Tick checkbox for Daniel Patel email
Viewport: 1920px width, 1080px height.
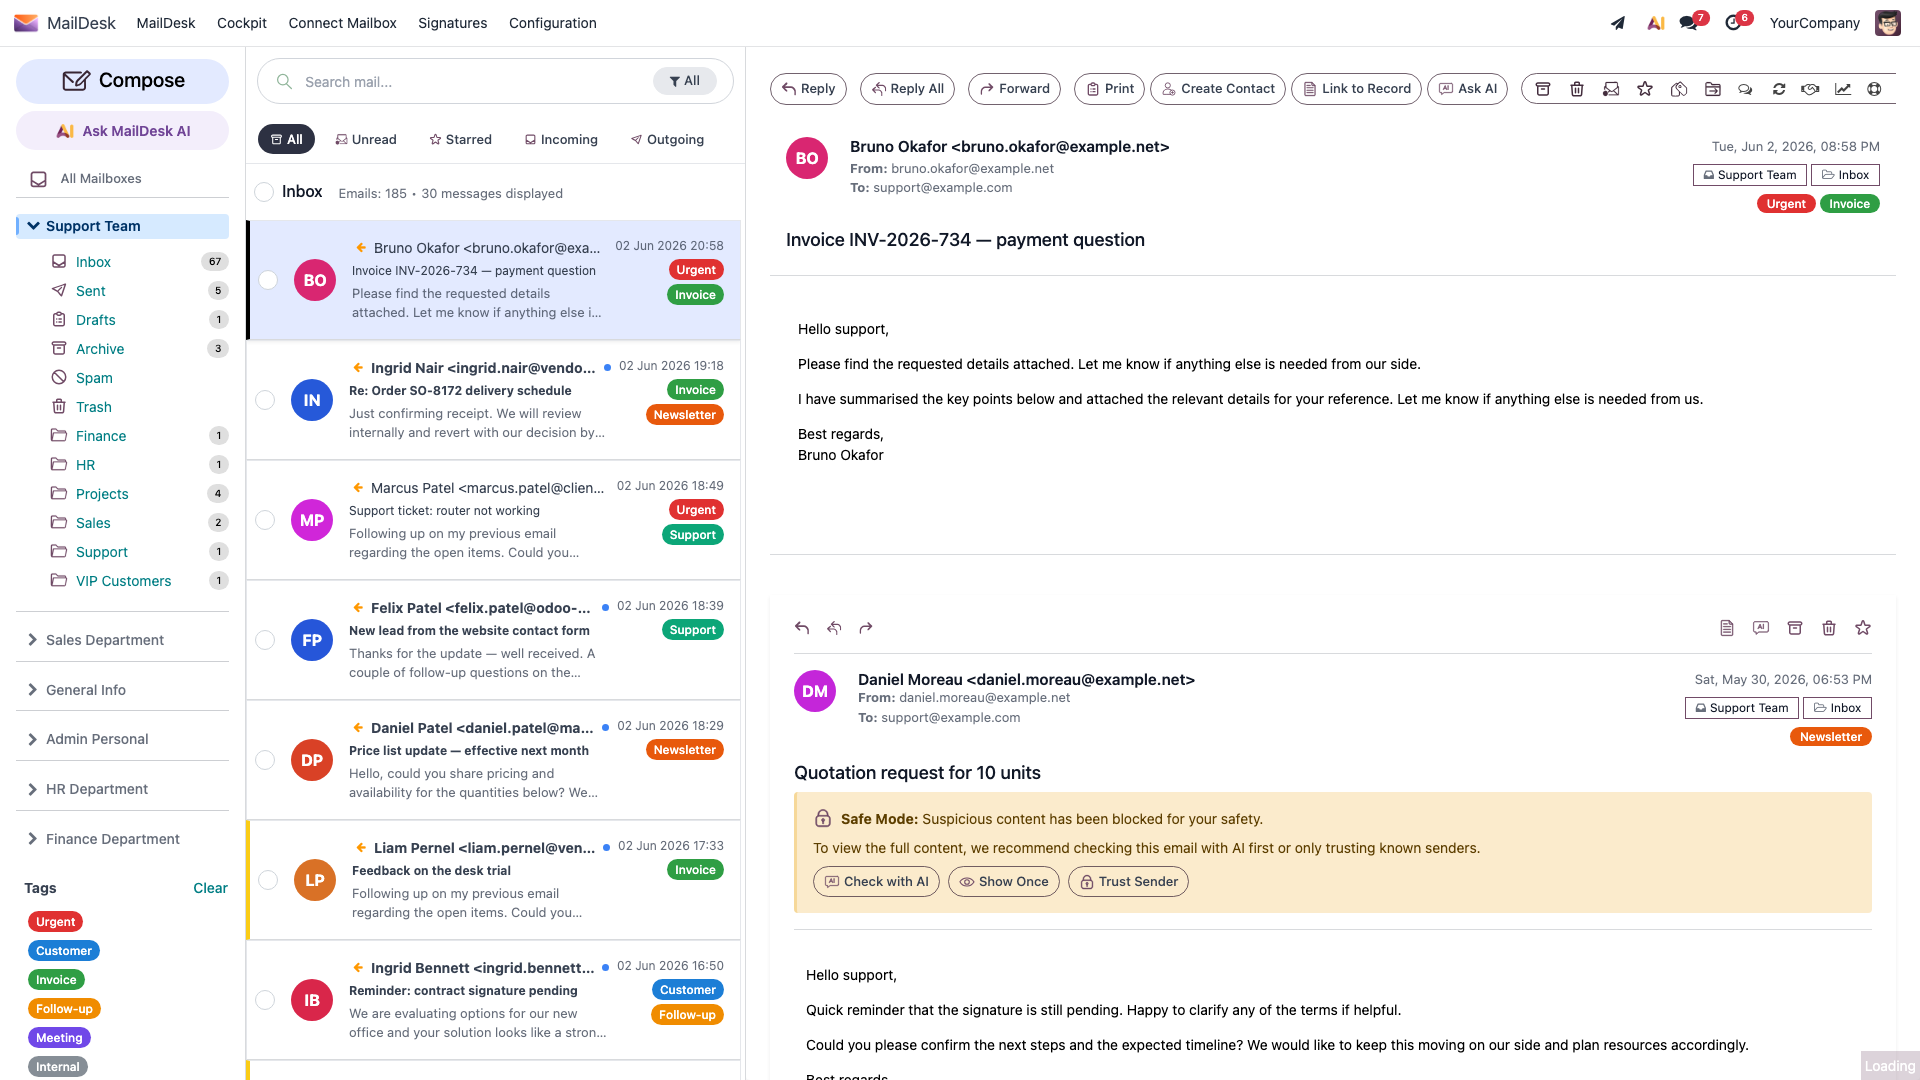(x=265, y=760)
